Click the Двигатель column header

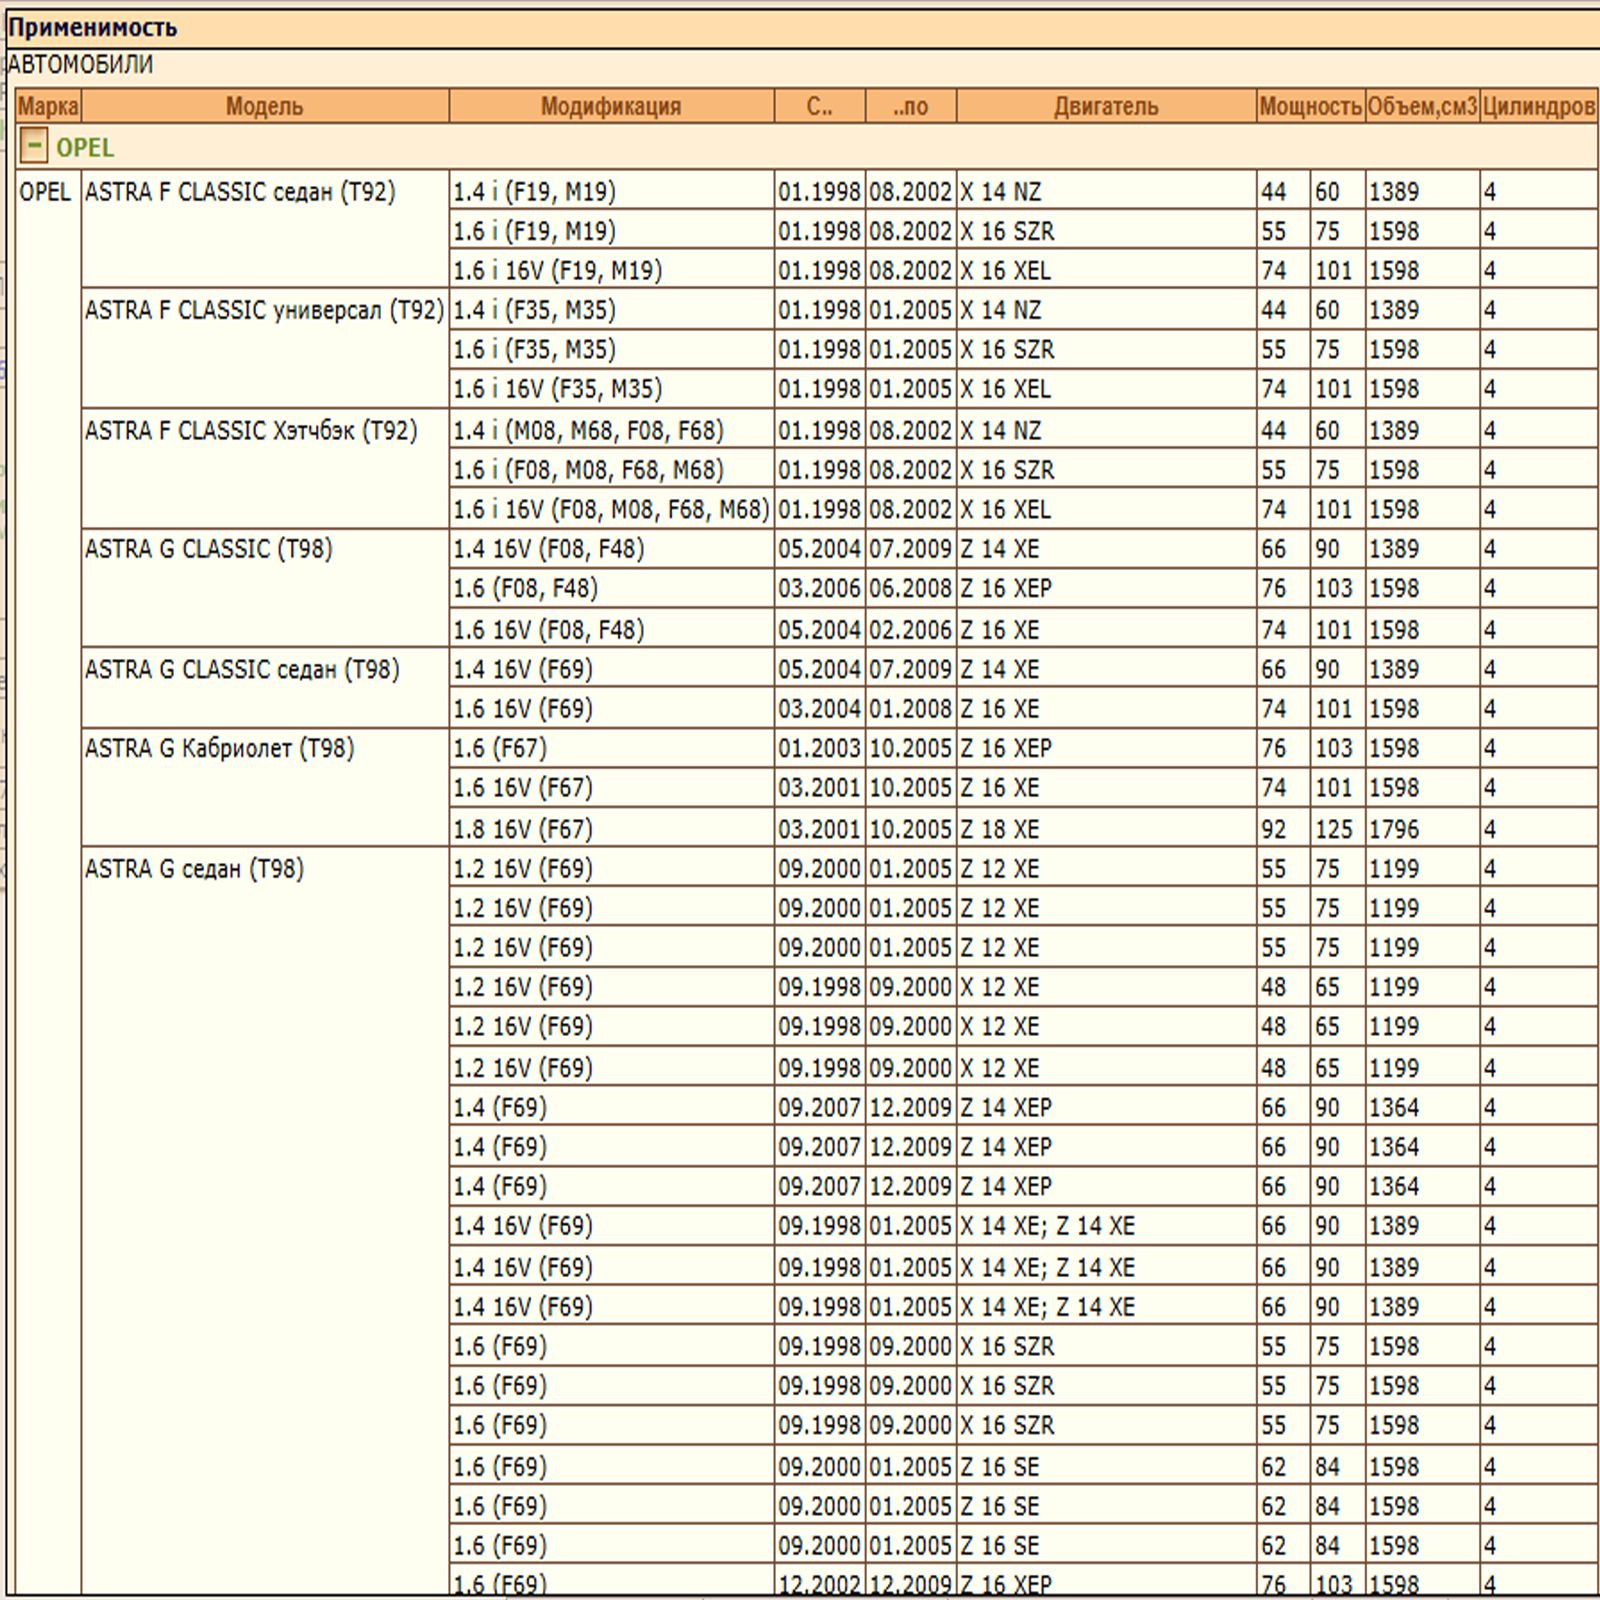(x=1106, y=106)
